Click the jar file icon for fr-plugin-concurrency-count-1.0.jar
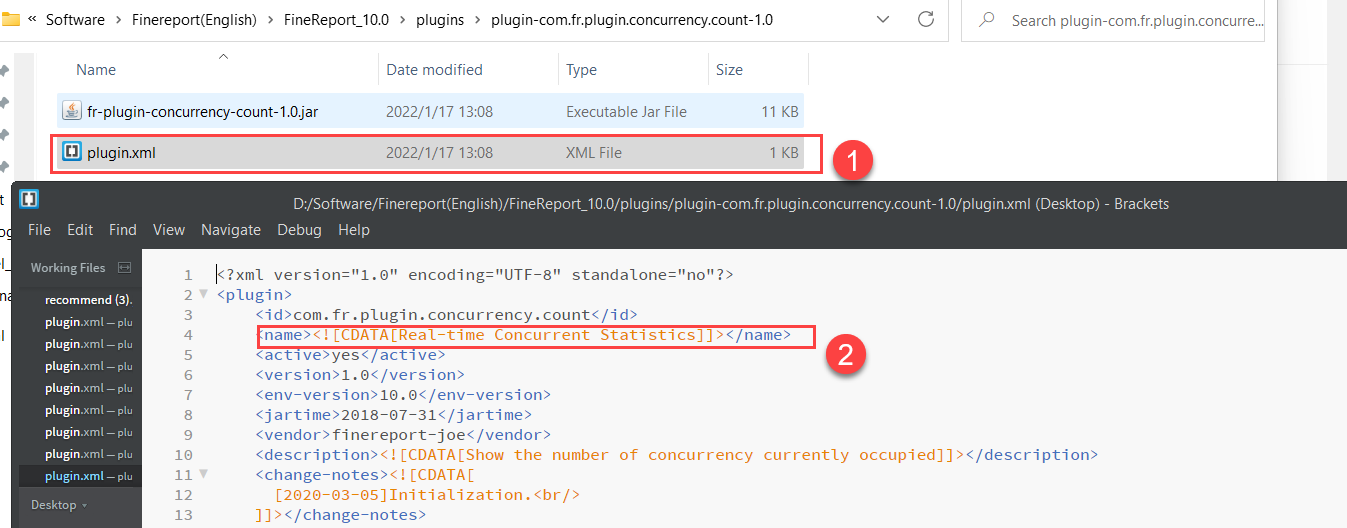1347x528 pixels. (x=72, y=112)
